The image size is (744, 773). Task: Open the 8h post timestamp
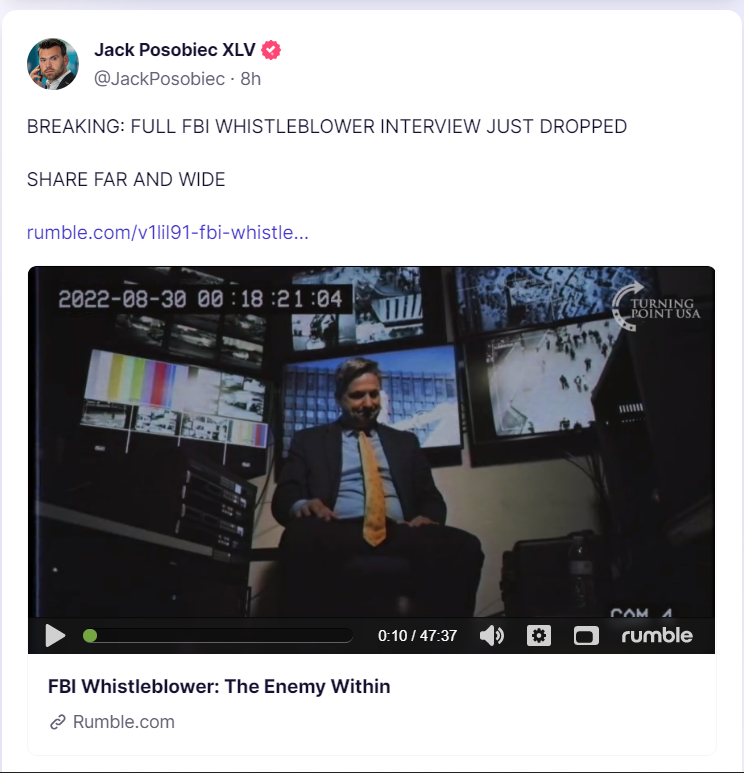(250, 79)
